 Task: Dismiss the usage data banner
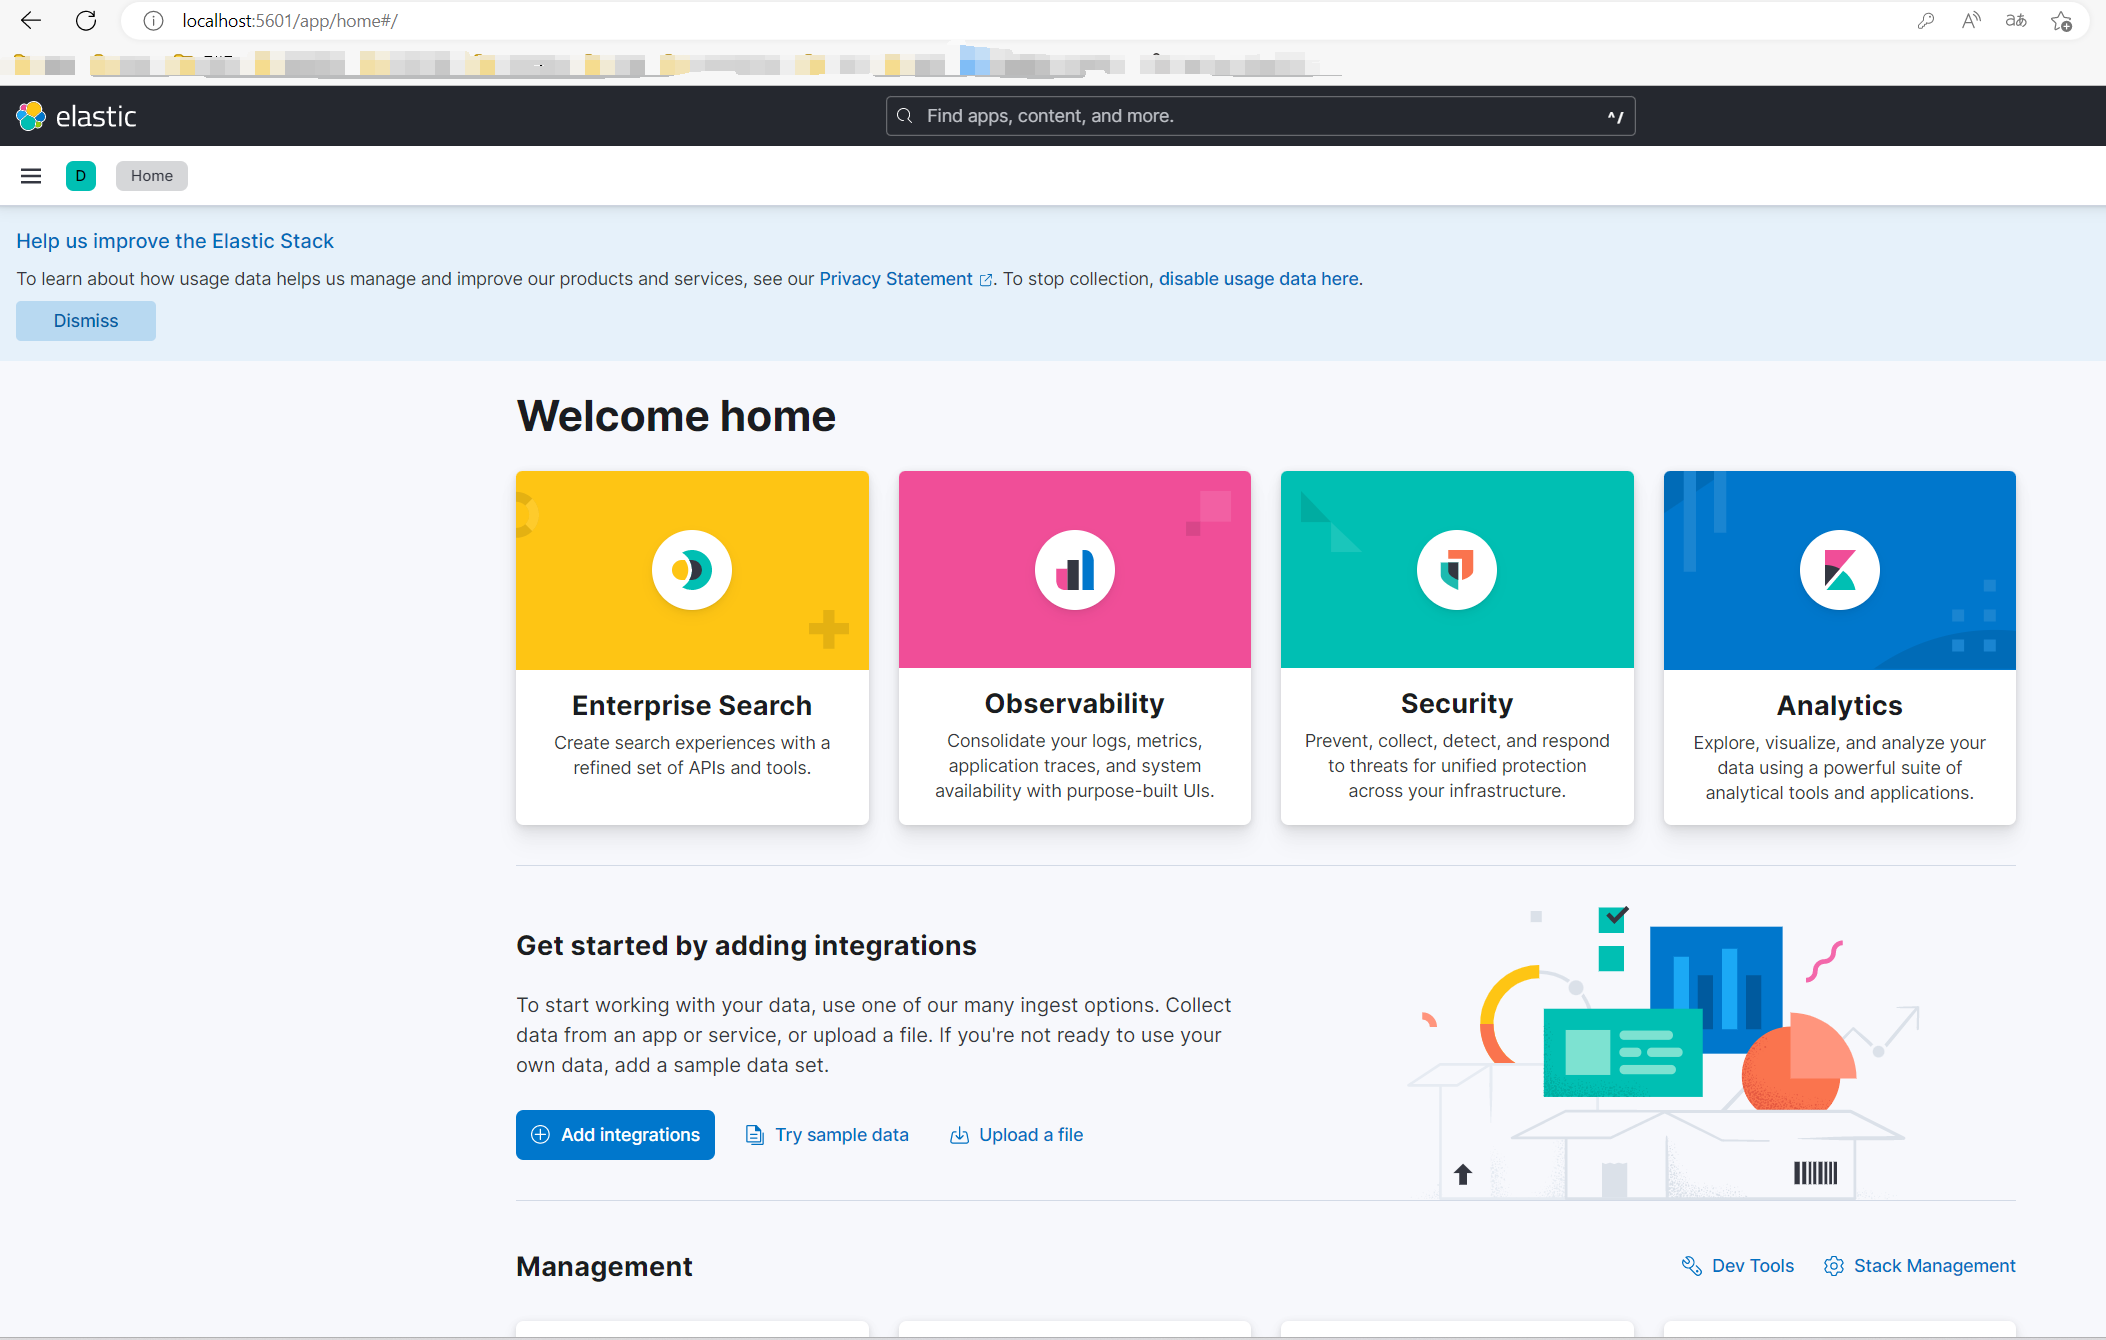[86, 321]
